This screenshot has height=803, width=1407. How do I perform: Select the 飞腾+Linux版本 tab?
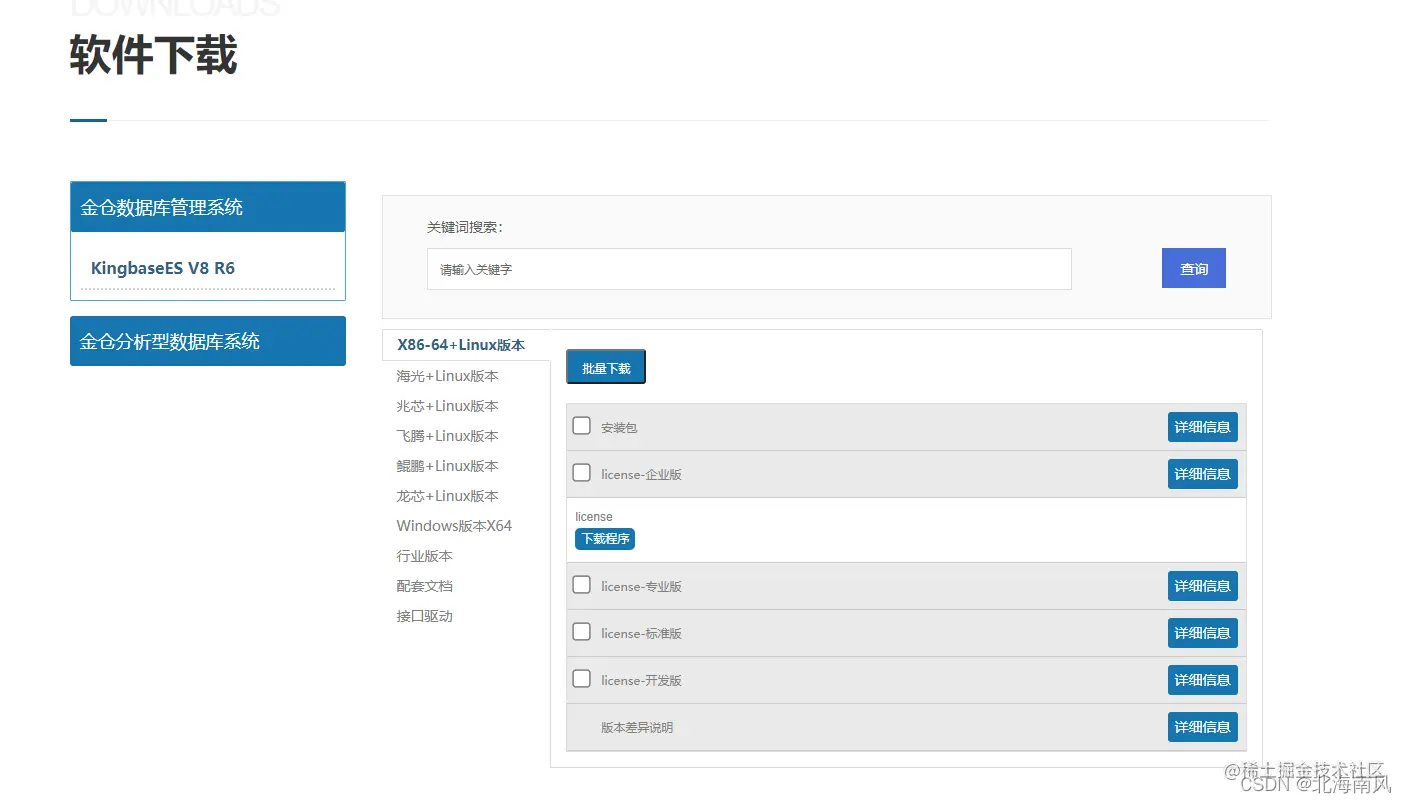coord(447,436)
